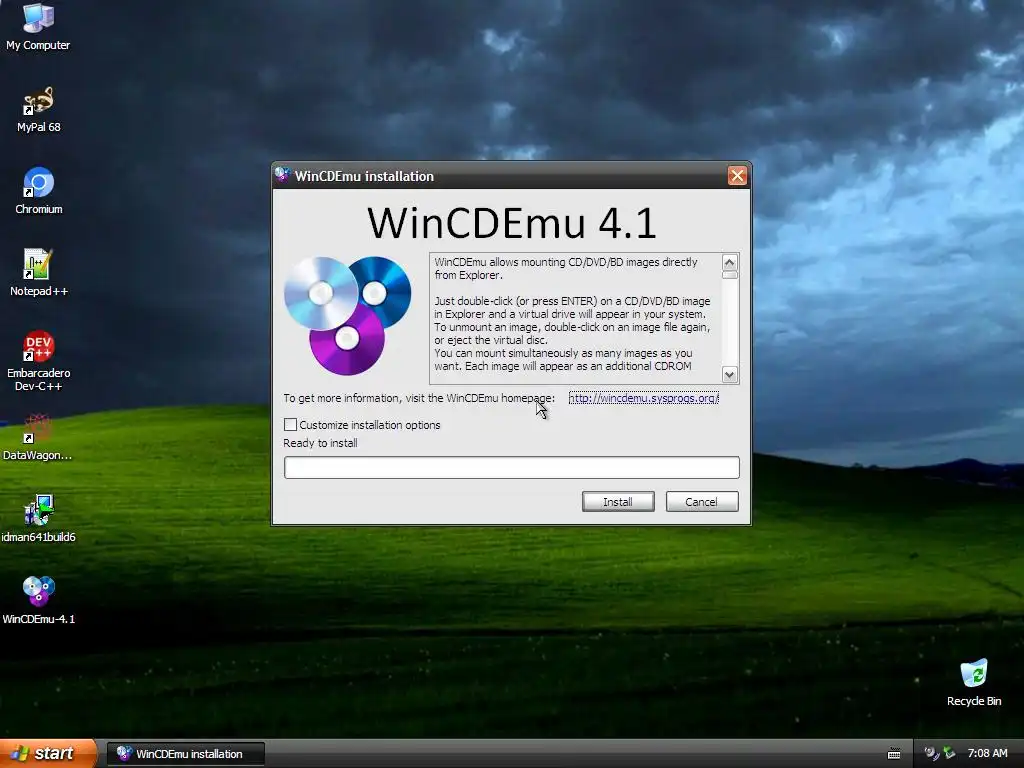Open Chromium desktop shortcut
Screen dimensions: 1024x768
point(39,191)
